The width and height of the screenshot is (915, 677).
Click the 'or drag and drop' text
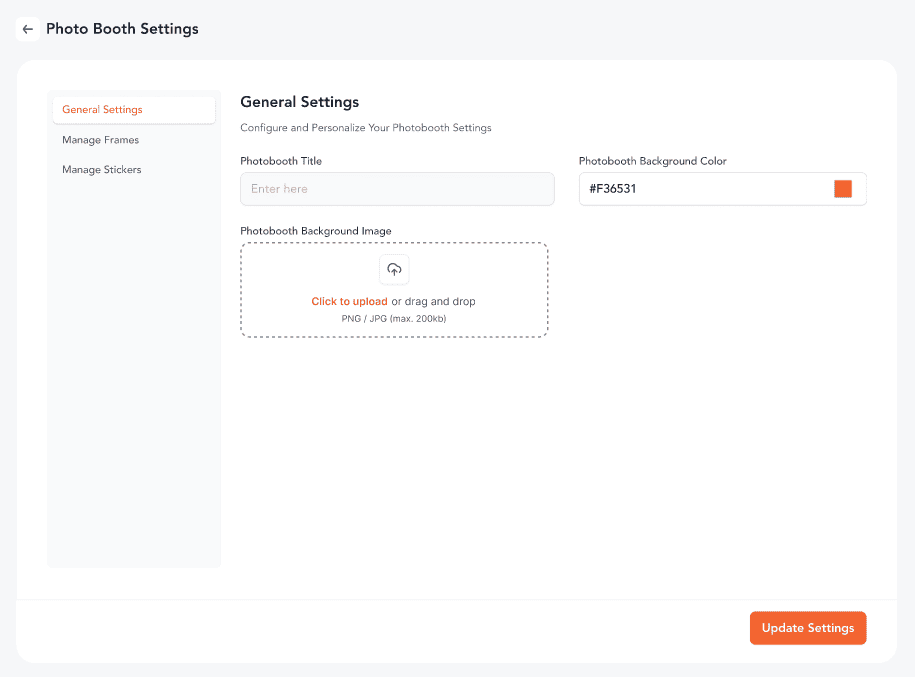[x=434, y=302]
